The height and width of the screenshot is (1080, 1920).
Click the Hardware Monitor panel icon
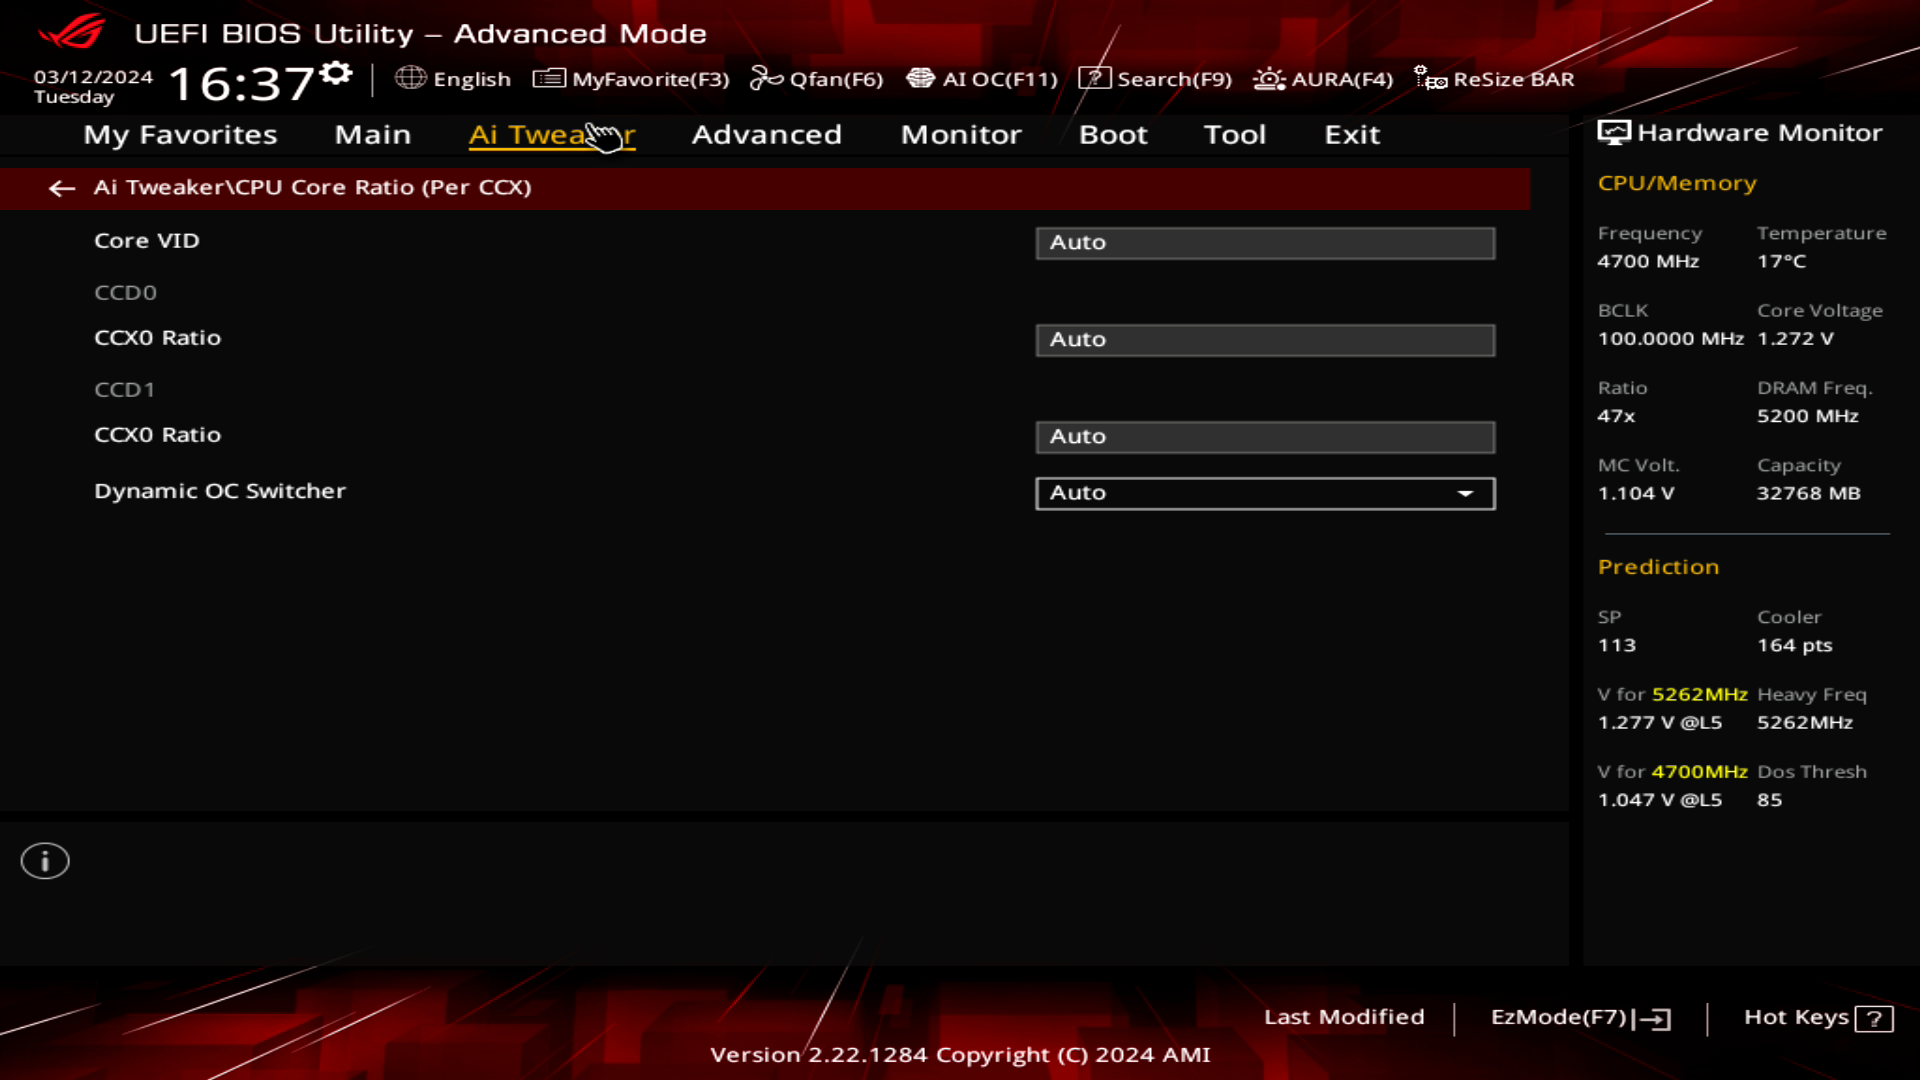click(x=1614, y=131)
